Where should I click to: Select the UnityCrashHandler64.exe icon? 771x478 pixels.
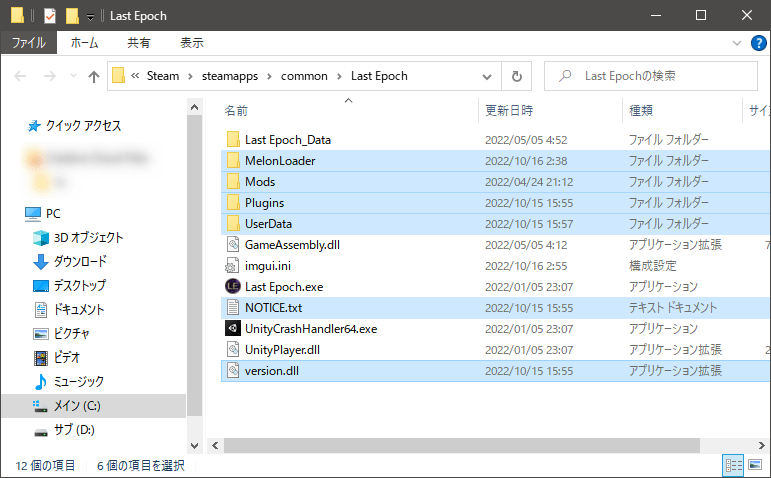pos(233,329)
